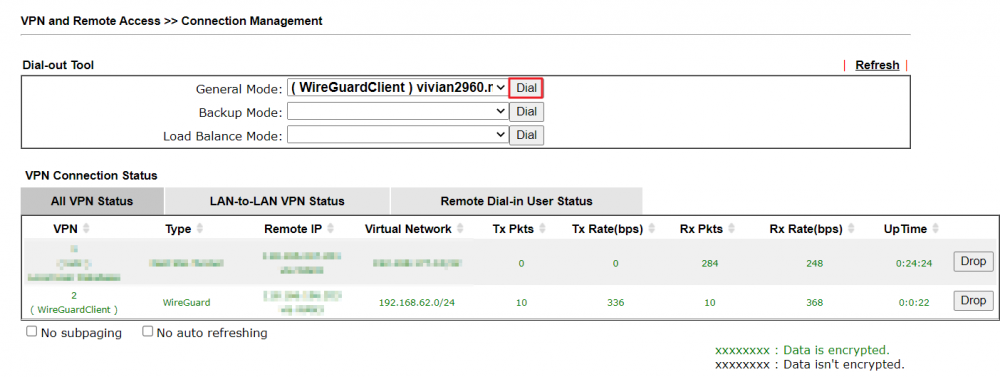This screenshot has width=1000, height=377.
Task: Click the VPN Connection Status heading
Action: pyautogui.click(x=91, y=175)
